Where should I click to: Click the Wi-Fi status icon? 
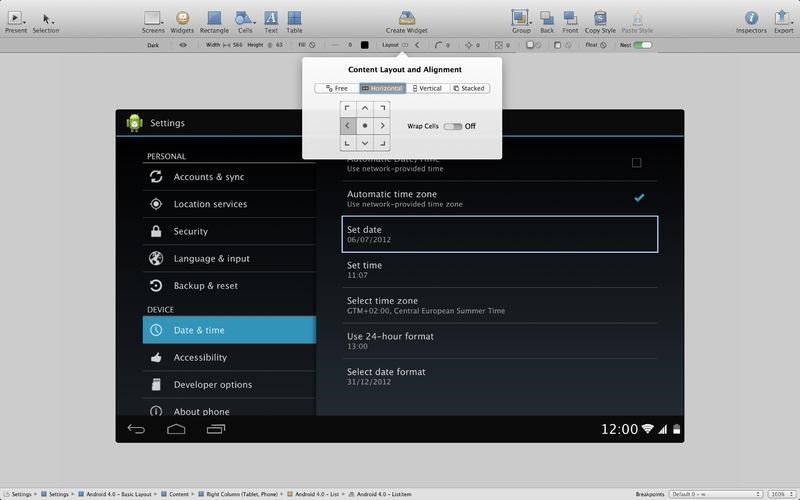(x=648, y=429)
